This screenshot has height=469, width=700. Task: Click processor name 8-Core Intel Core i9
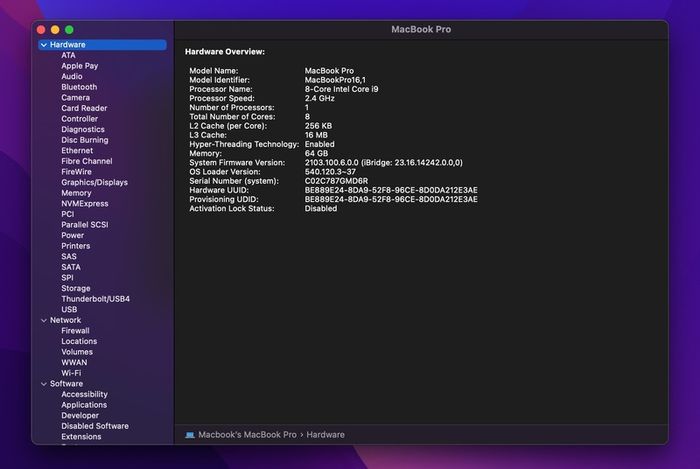pyautogui.click(x=342, y=89)
